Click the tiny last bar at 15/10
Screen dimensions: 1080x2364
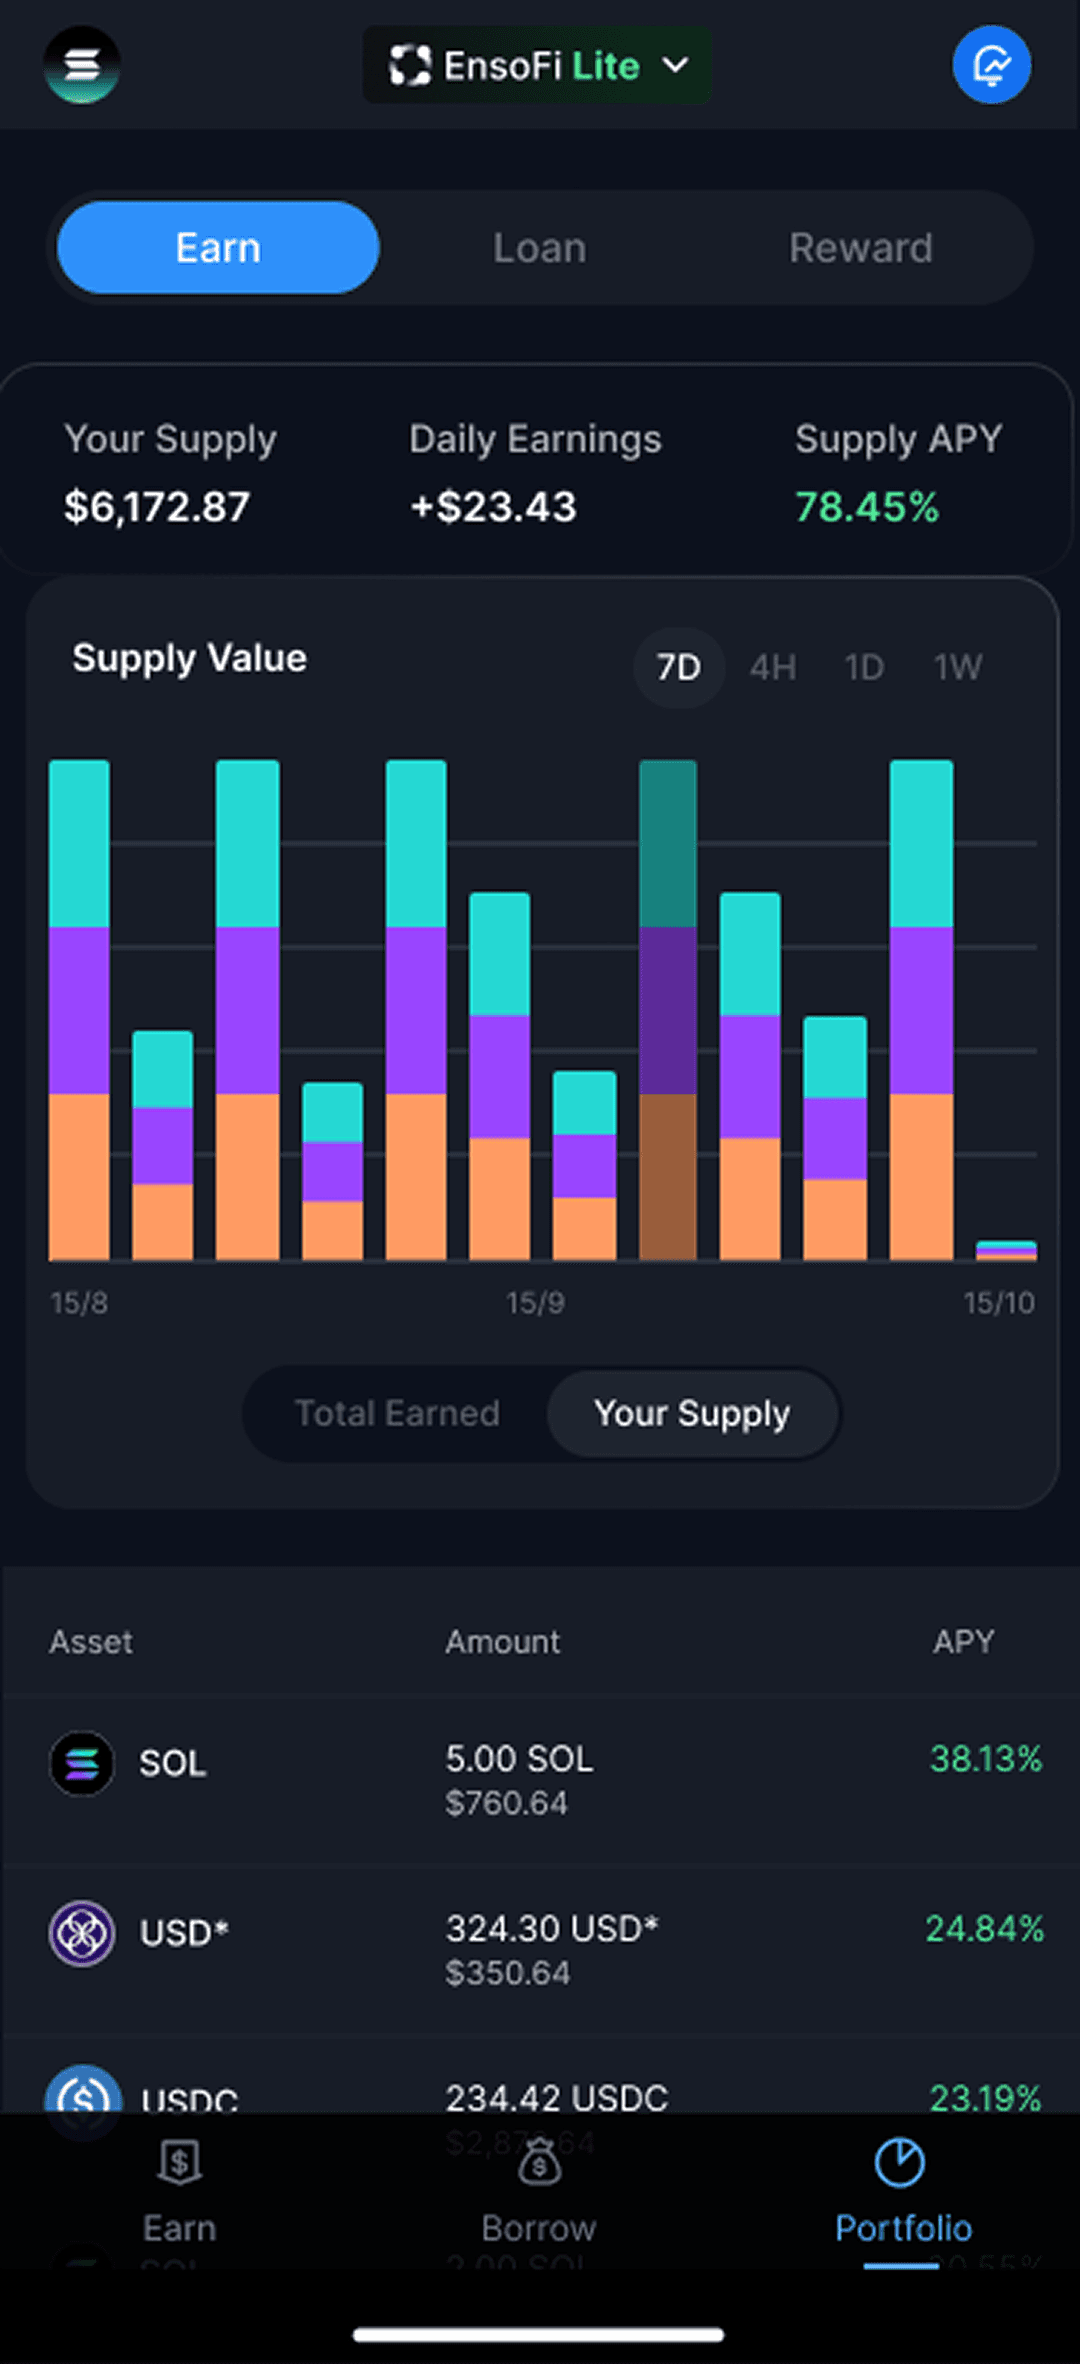click(1006, 1250)
